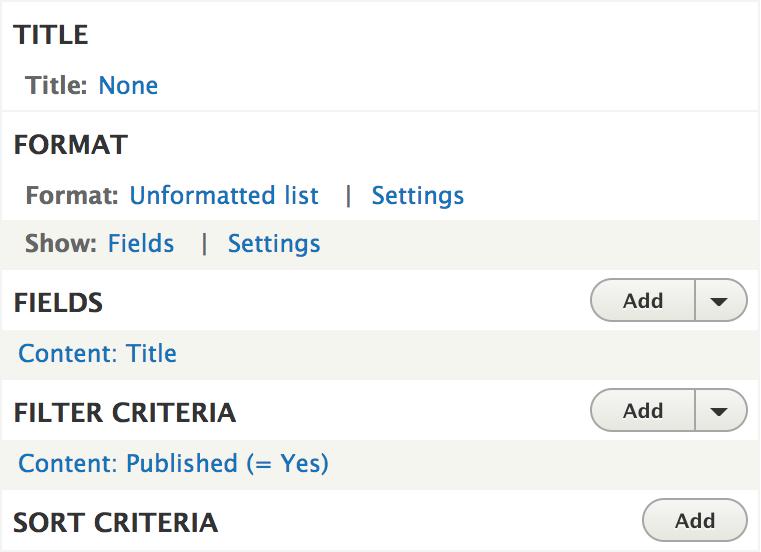Open "Content: Published (= Yes)" filter
The width and height of the screenshot is (761, 552).
pos(174,464)
